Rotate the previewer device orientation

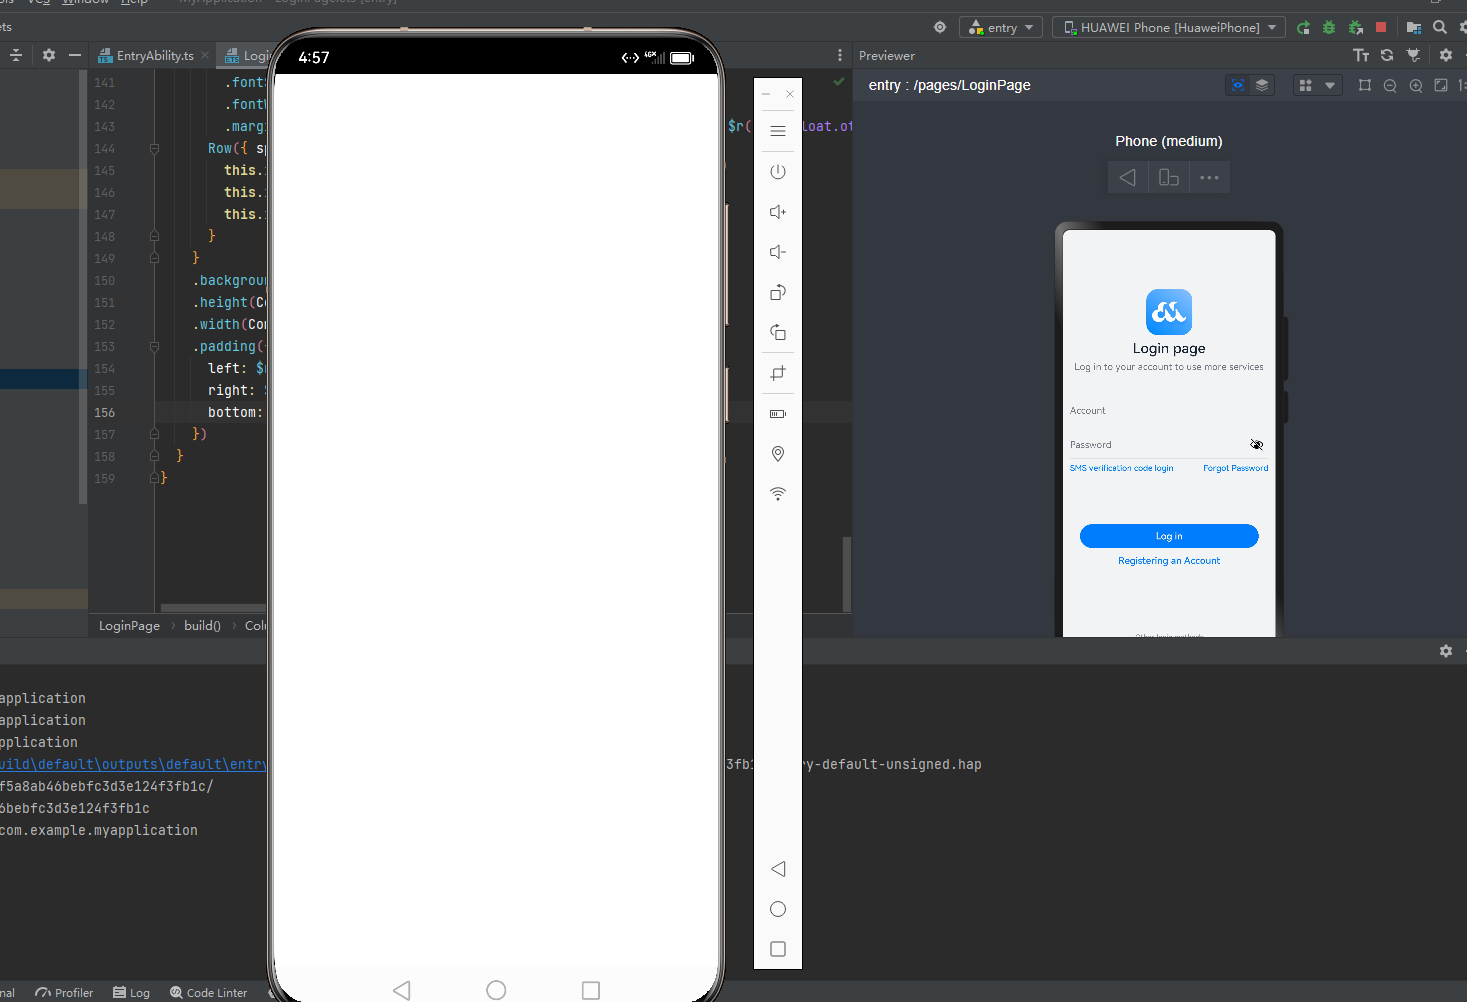click(x=1169, y=178)
